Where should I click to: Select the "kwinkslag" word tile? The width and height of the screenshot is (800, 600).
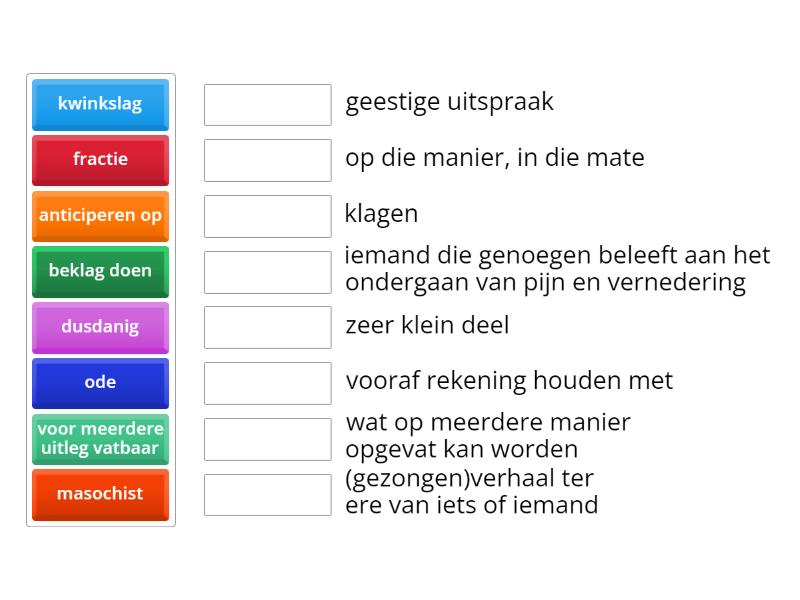100,104
